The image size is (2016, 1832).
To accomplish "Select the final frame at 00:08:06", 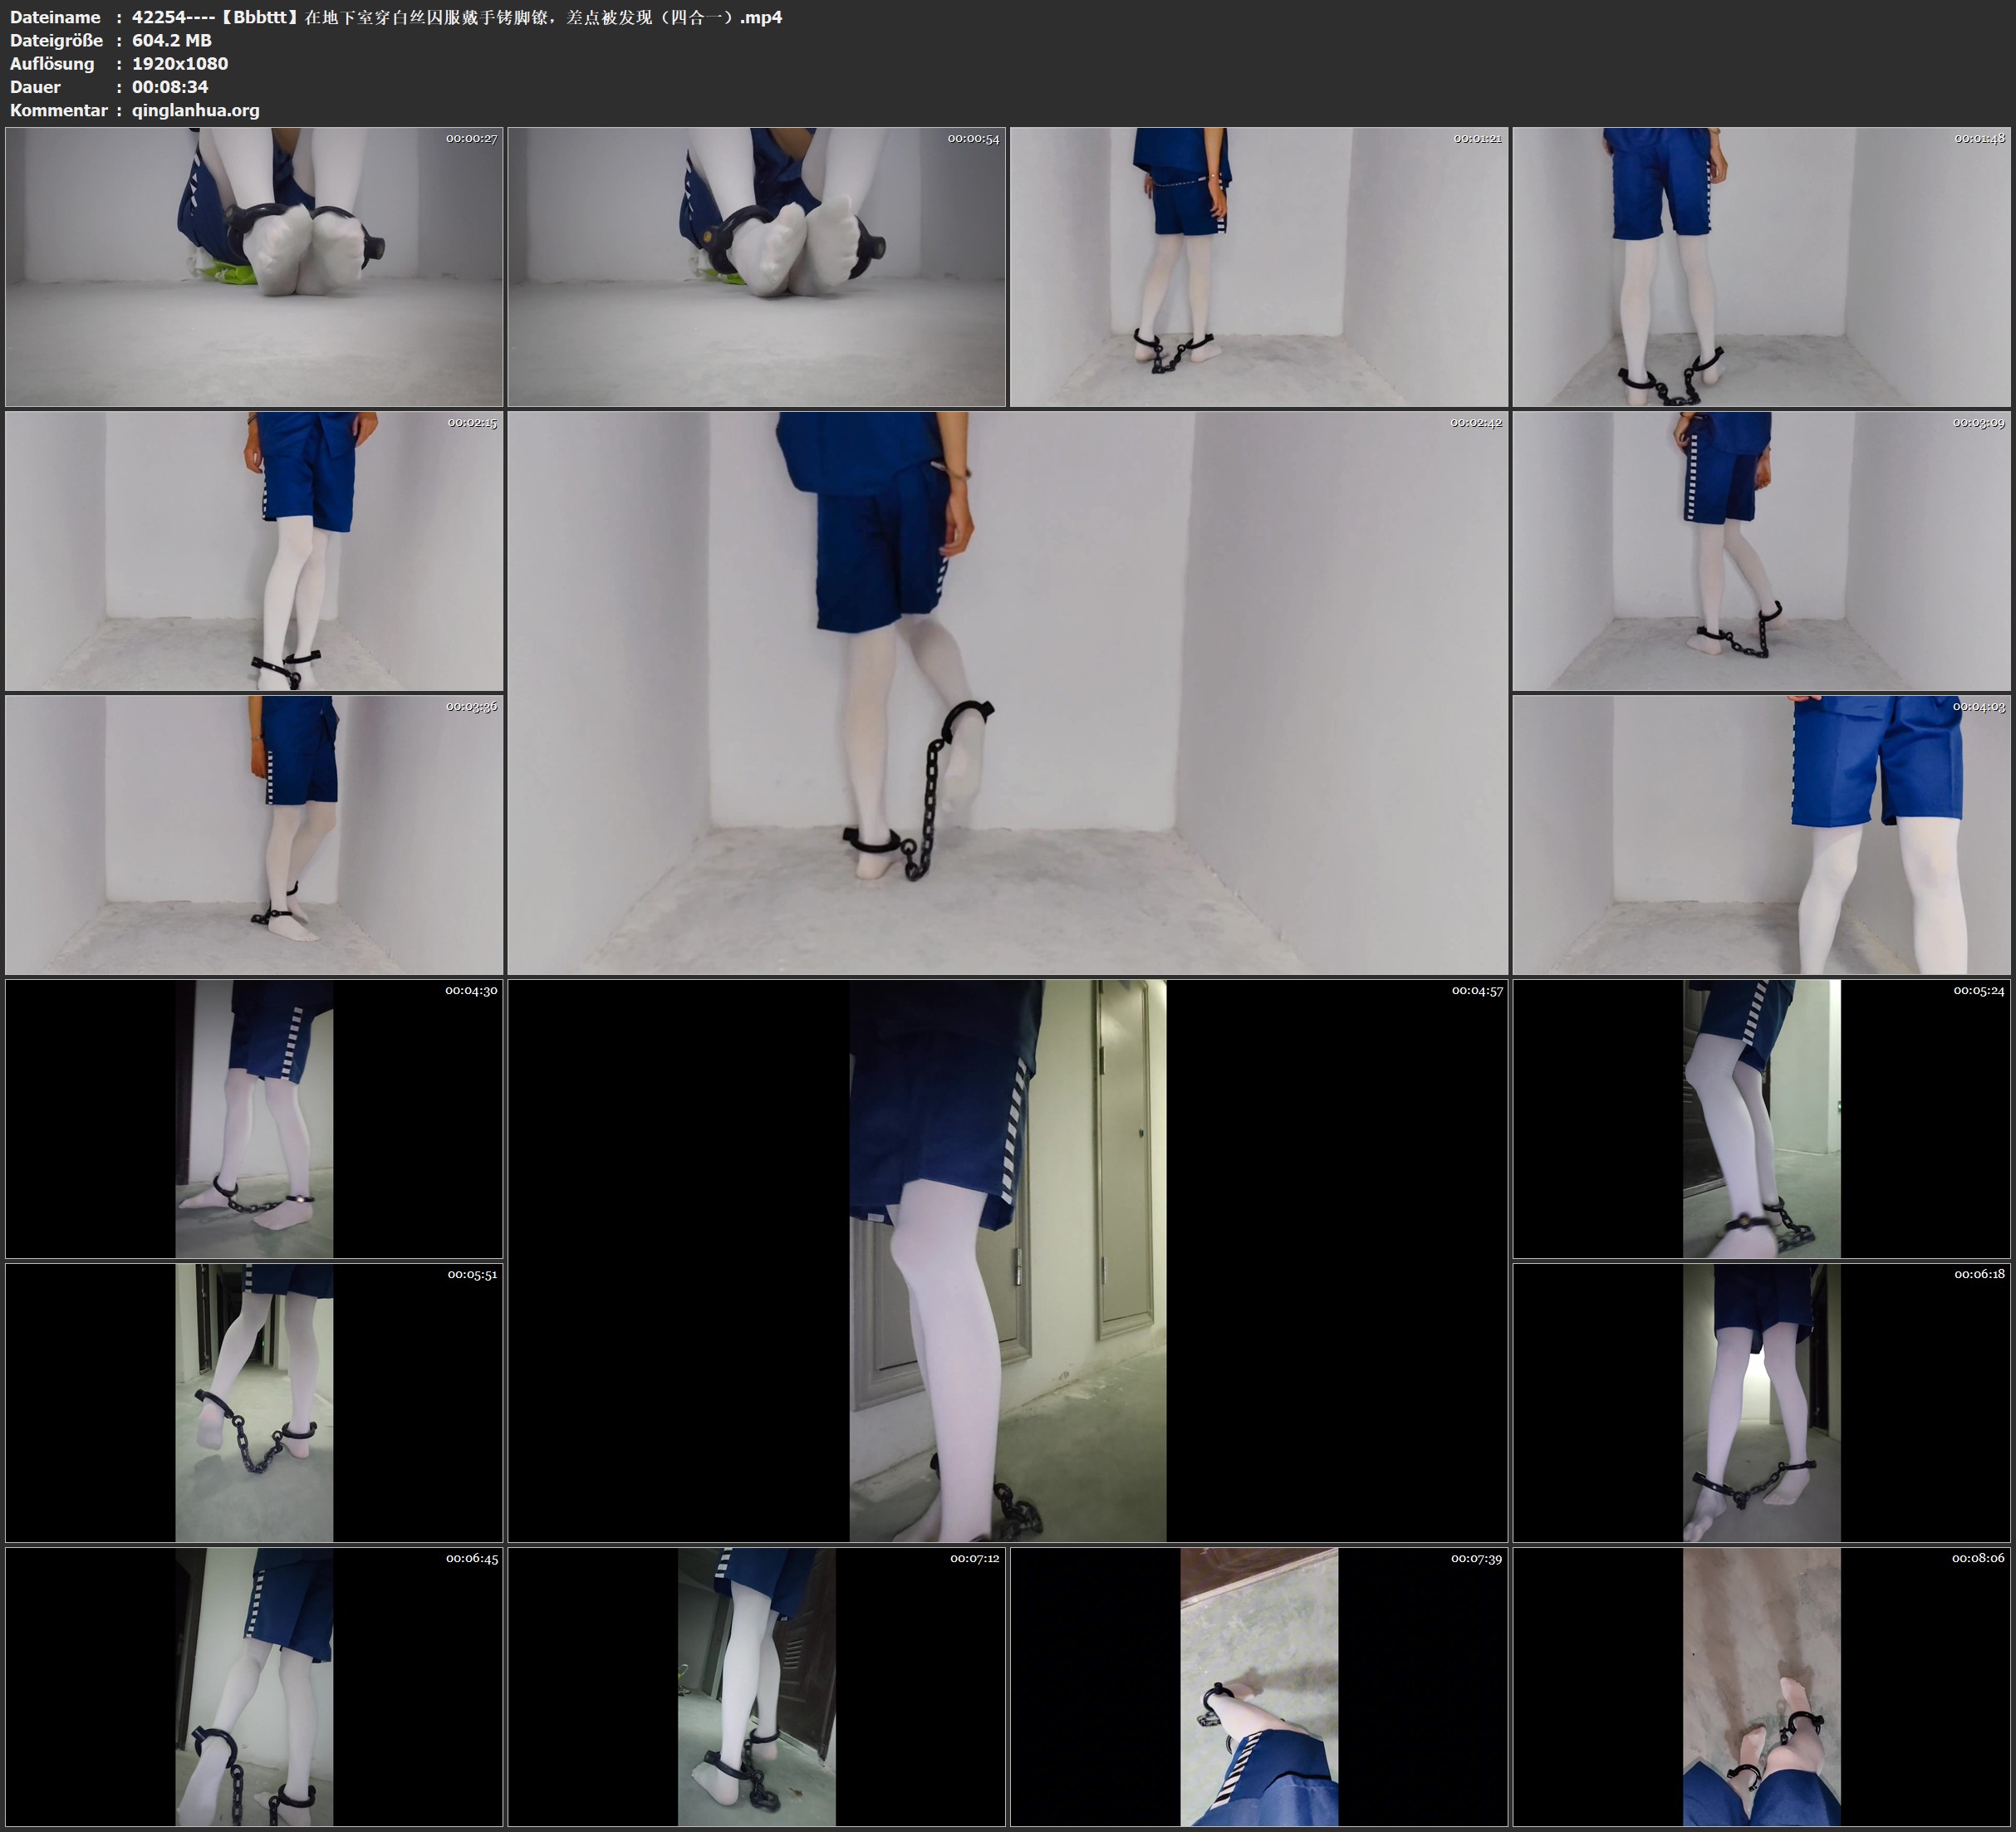I will point(1761,1687).
